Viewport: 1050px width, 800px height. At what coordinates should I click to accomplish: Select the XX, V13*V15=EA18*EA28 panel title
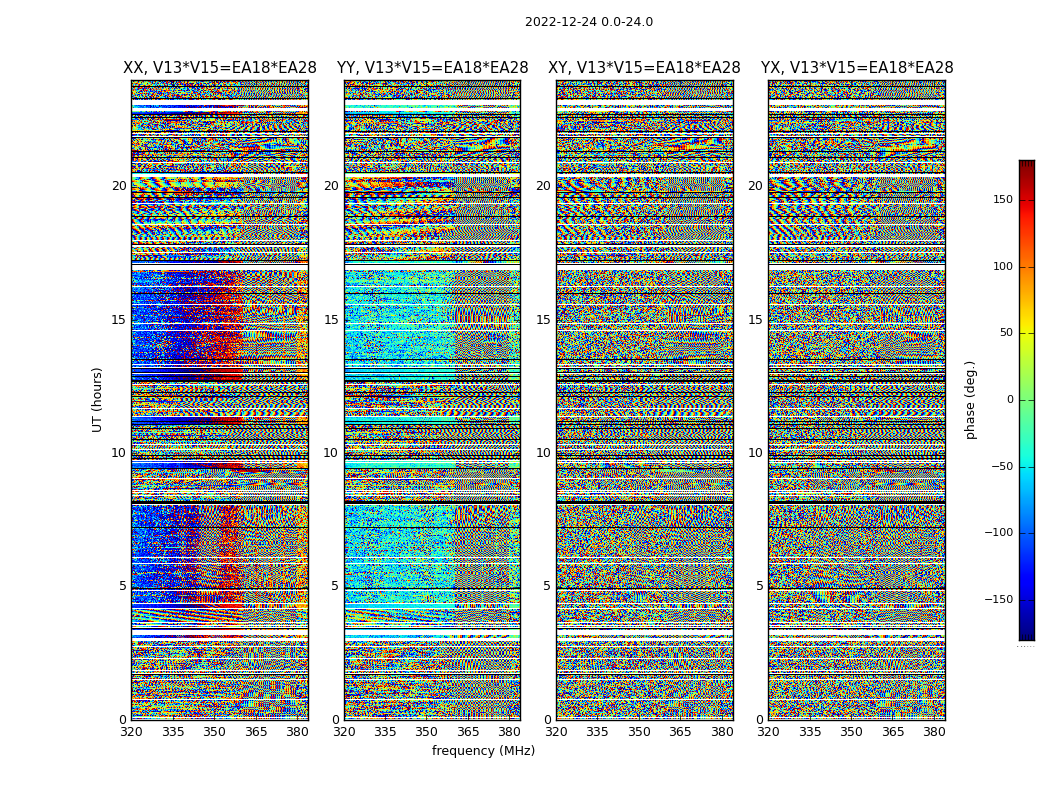click(220, 68)
